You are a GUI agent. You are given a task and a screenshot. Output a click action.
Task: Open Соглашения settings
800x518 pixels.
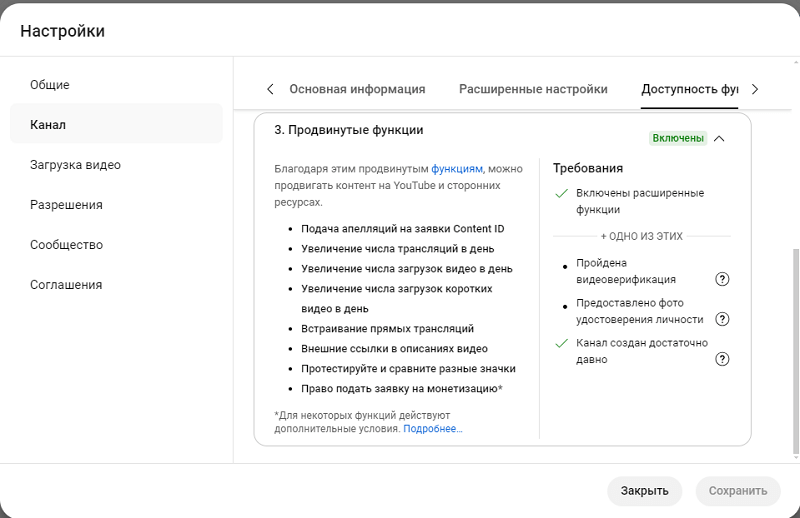point(116,285)
